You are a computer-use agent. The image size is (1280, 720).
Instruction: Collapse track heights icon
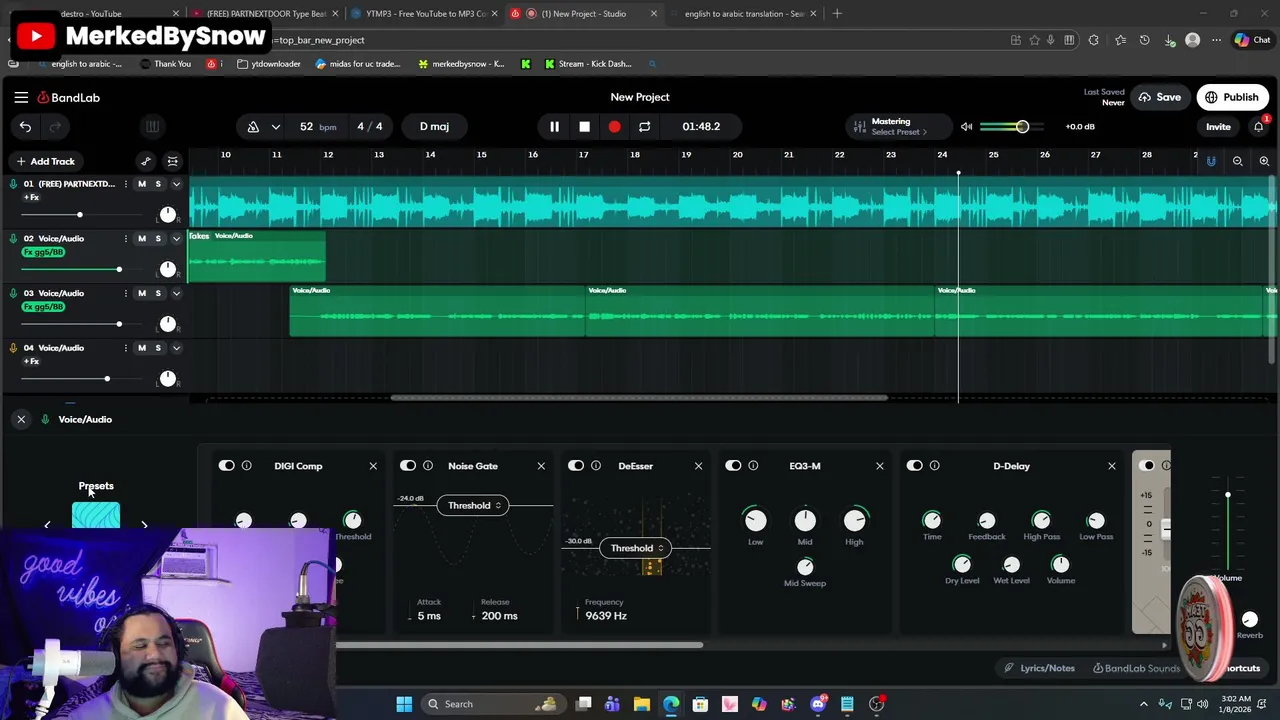tap(172, 161)
